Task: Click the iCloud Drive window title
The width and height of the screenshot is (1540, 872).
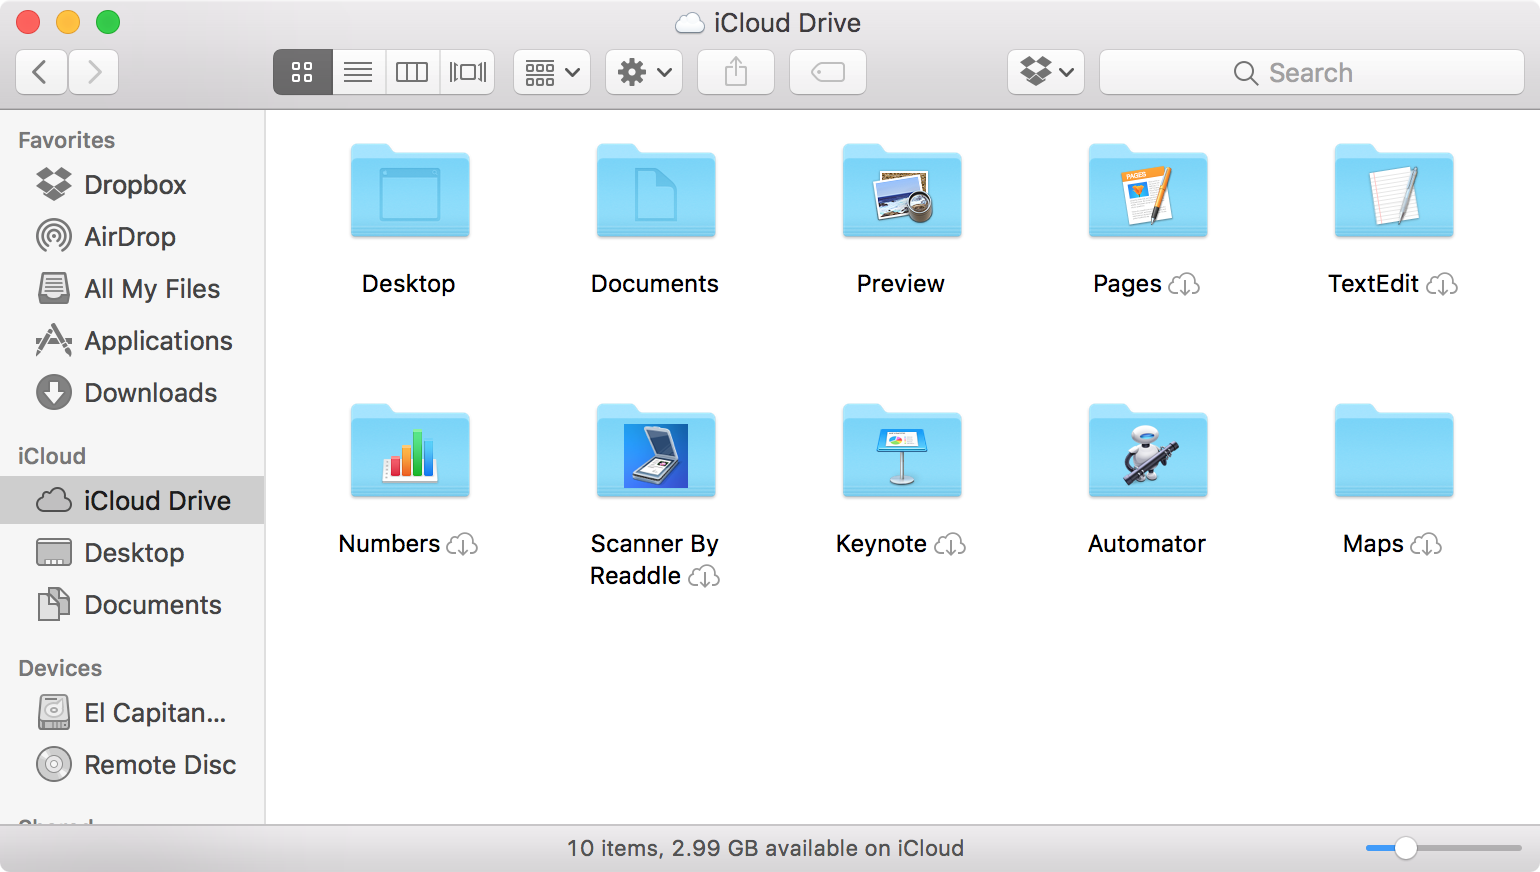Action: click(787, 23)
